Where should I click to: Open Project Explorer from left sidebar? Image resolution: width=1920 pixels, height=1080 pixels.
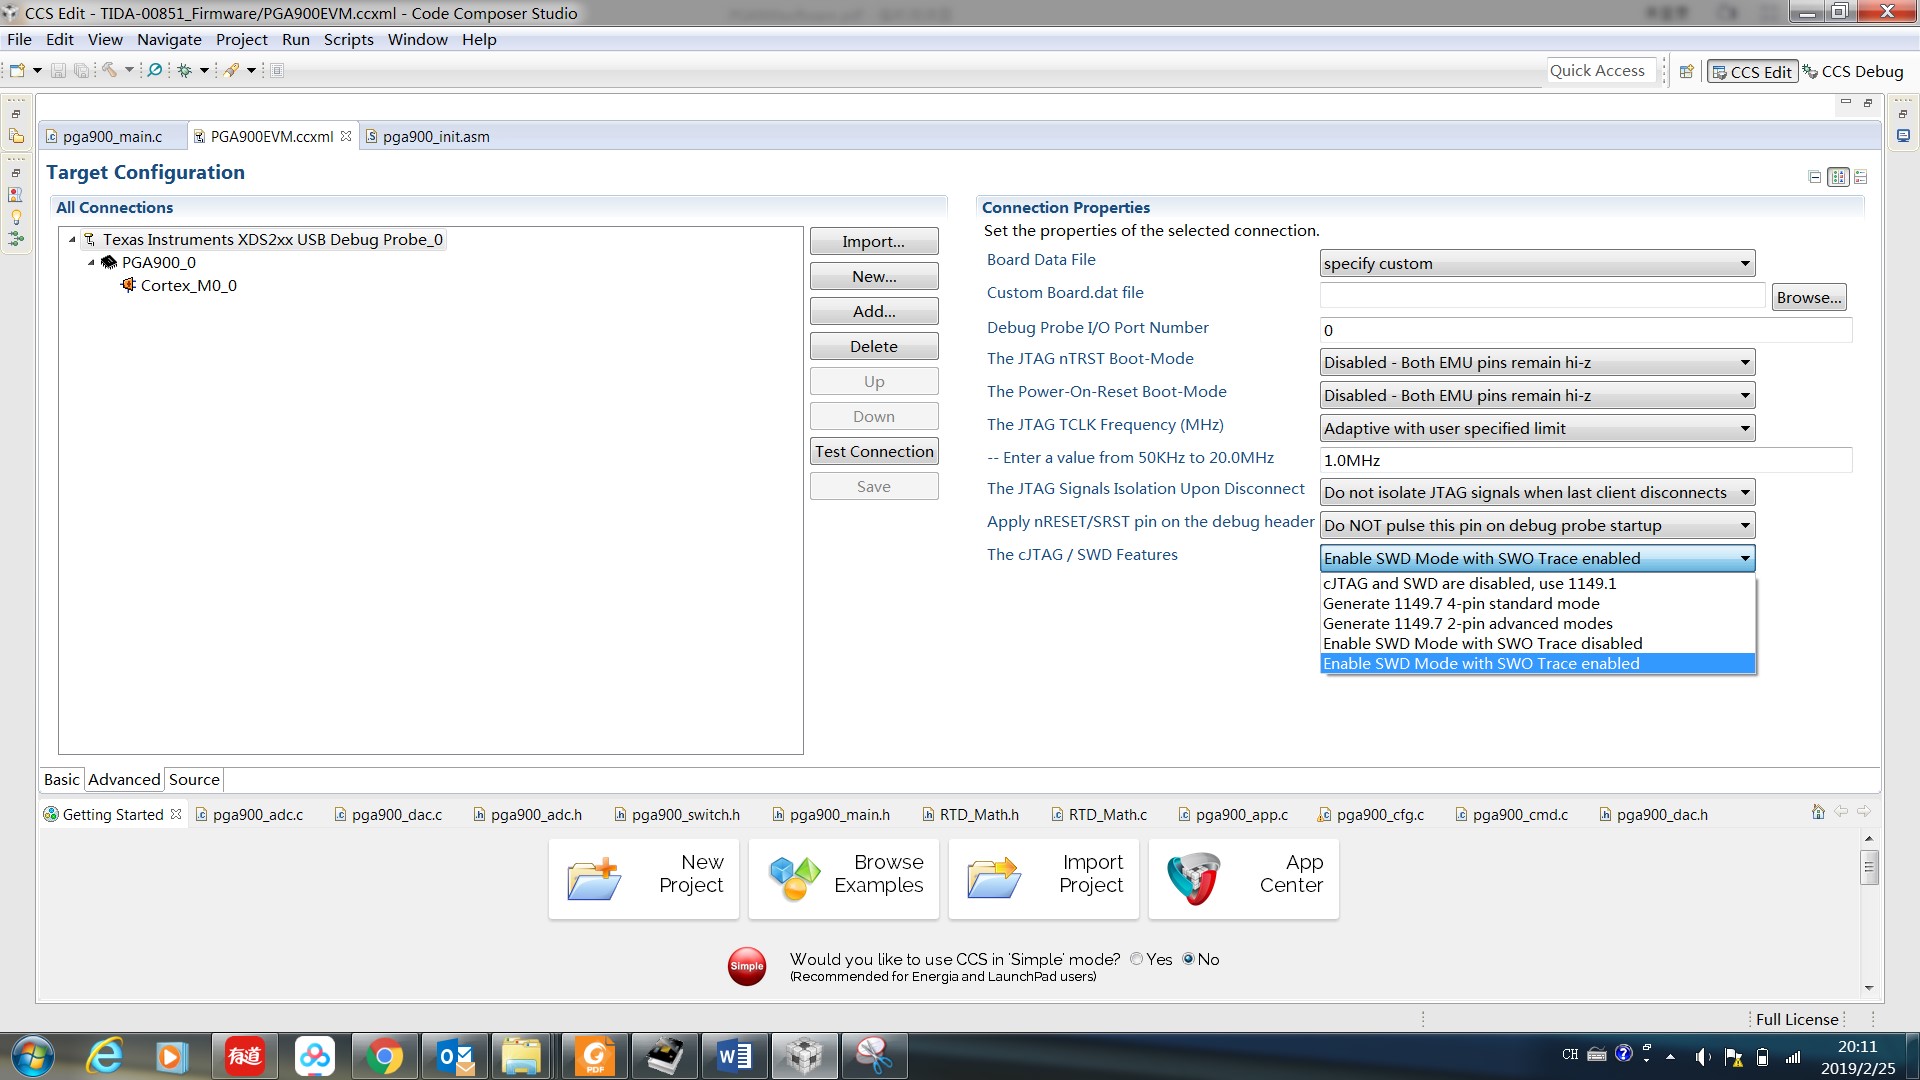pos(16,136)
